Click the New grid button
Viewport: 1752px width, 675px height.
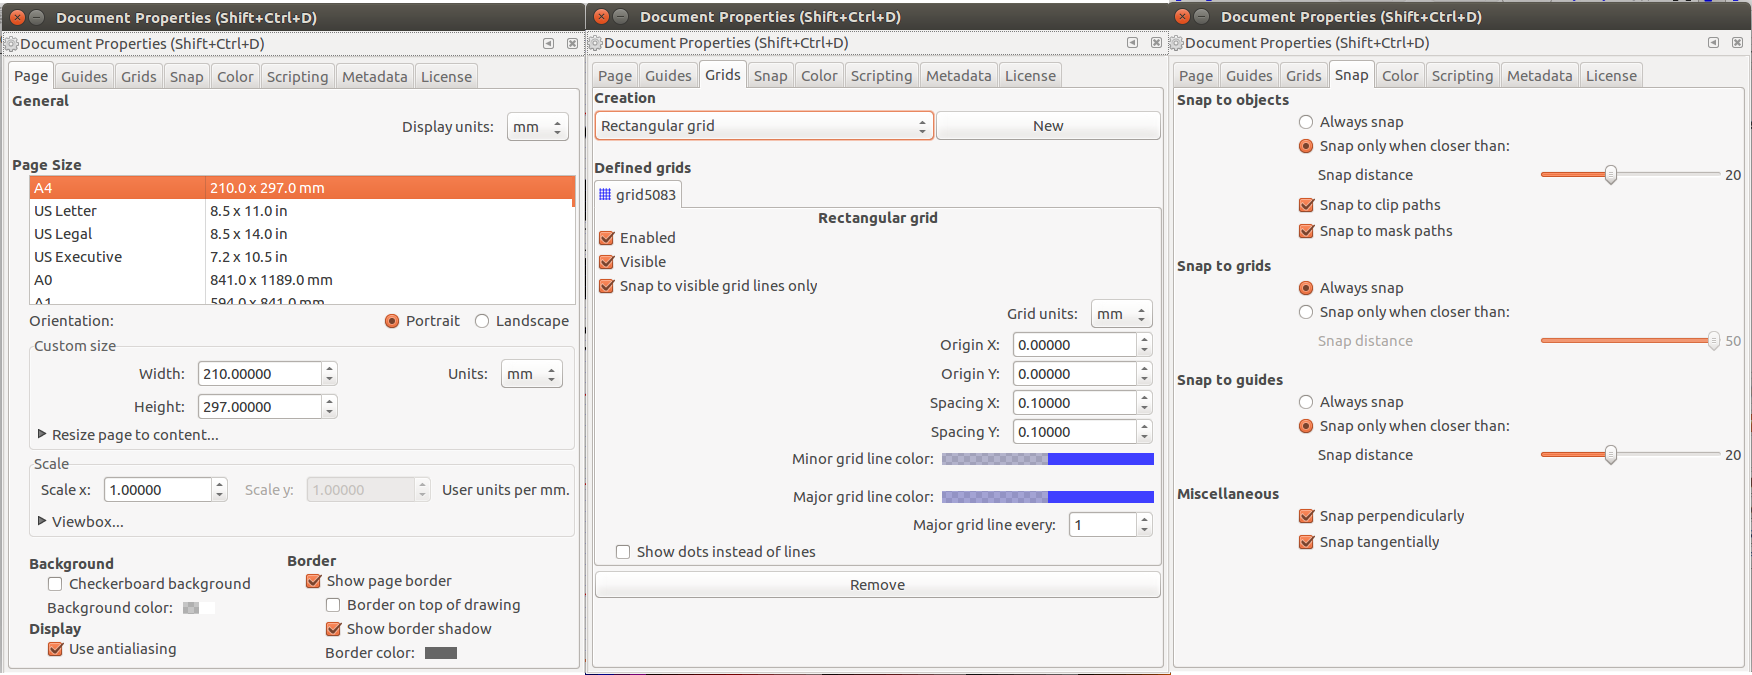click(1048, 126)
